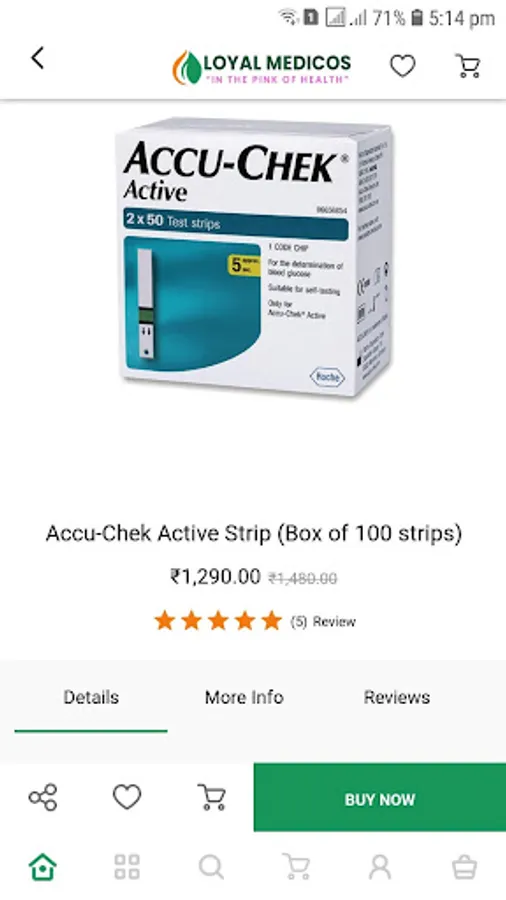Open the (5) Review link
The height and width of the screenshot is (900, 506).
(x=323, y=622)
